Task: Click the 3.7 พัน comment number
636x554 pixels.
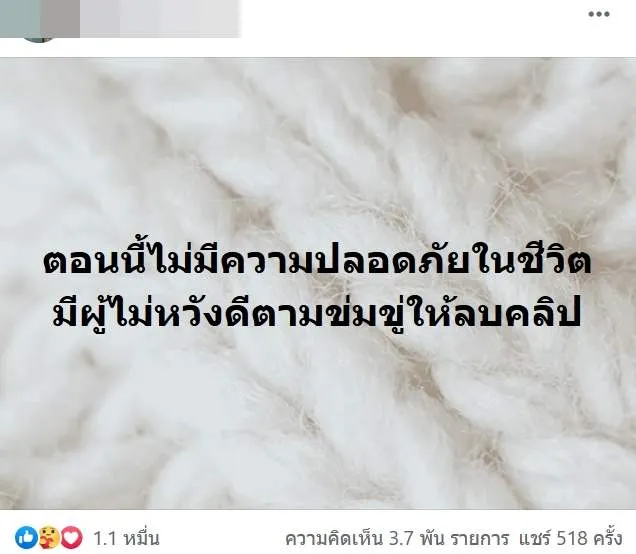Action: [x=417, y=539]
